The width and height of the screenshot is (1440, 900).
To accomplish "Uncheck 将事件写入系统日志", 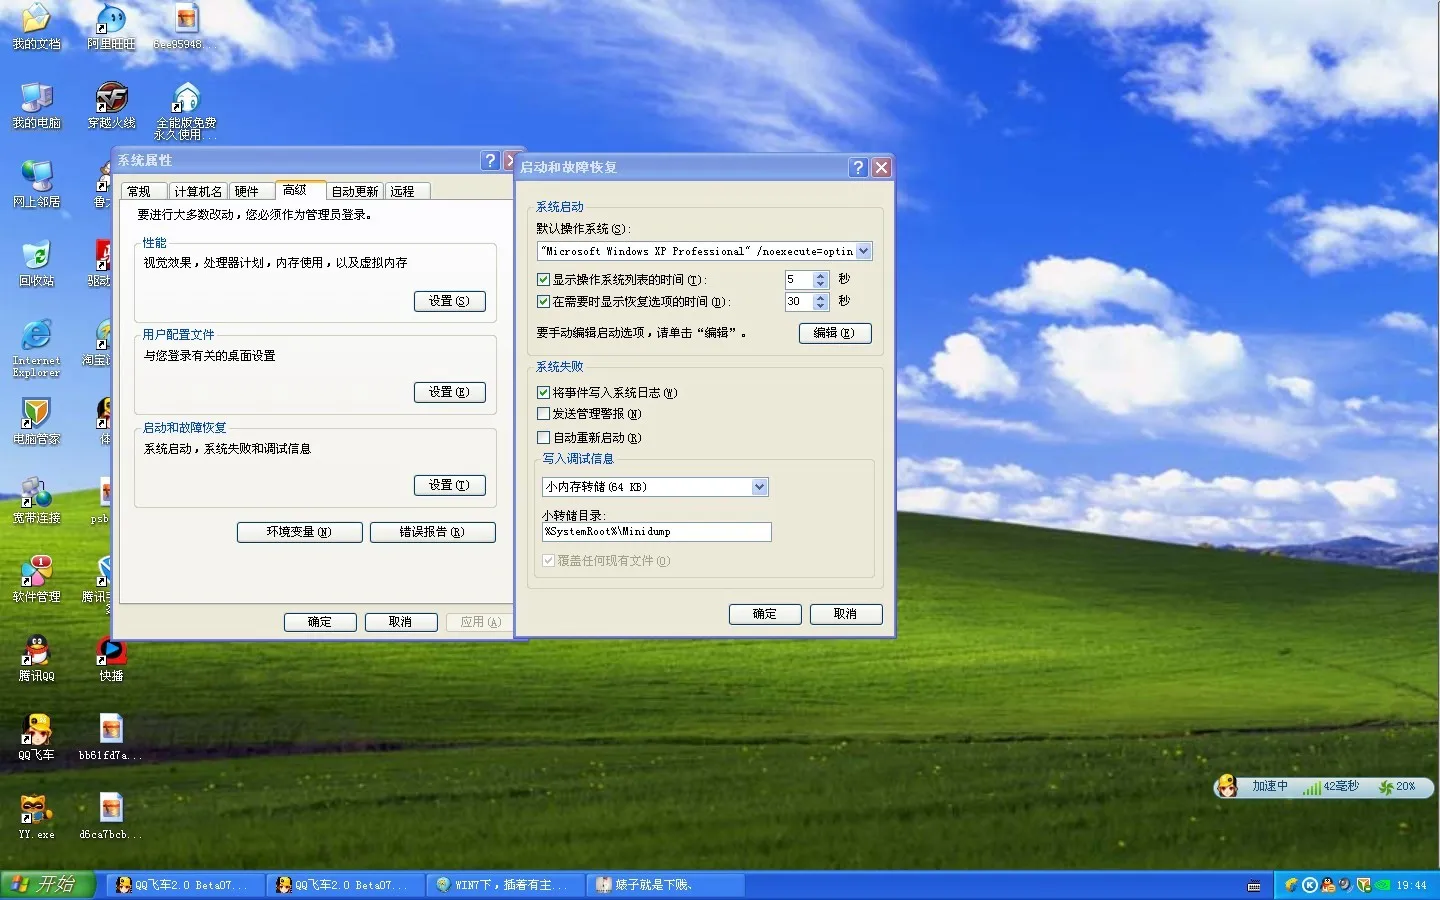I will point(543,392).
